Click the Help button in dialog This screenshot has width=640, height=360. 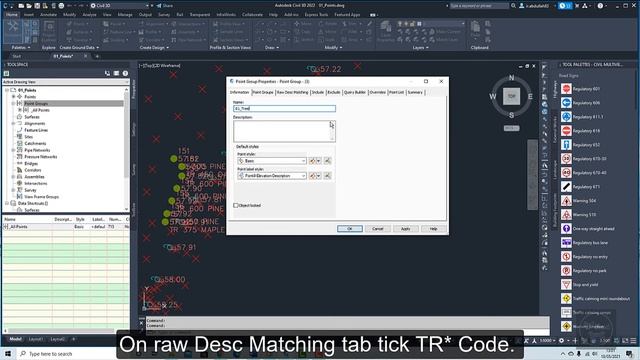(433, 229)
